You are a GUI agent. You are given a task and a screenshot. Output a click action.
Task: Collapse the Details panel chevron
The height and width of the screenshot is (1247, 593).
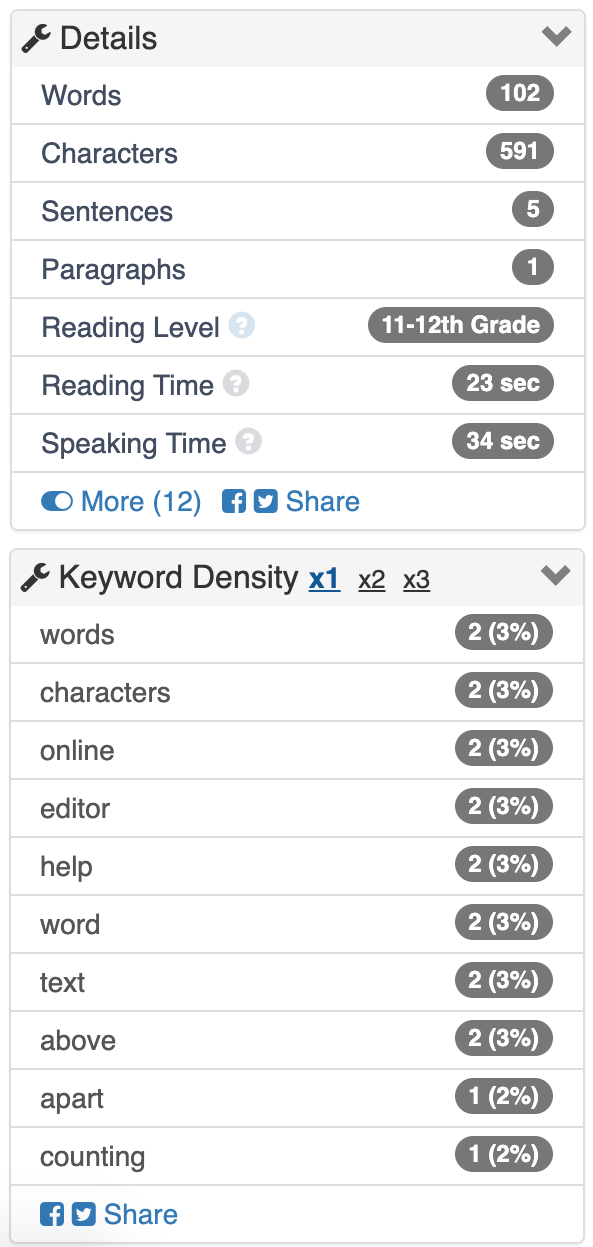coord(556,37)
